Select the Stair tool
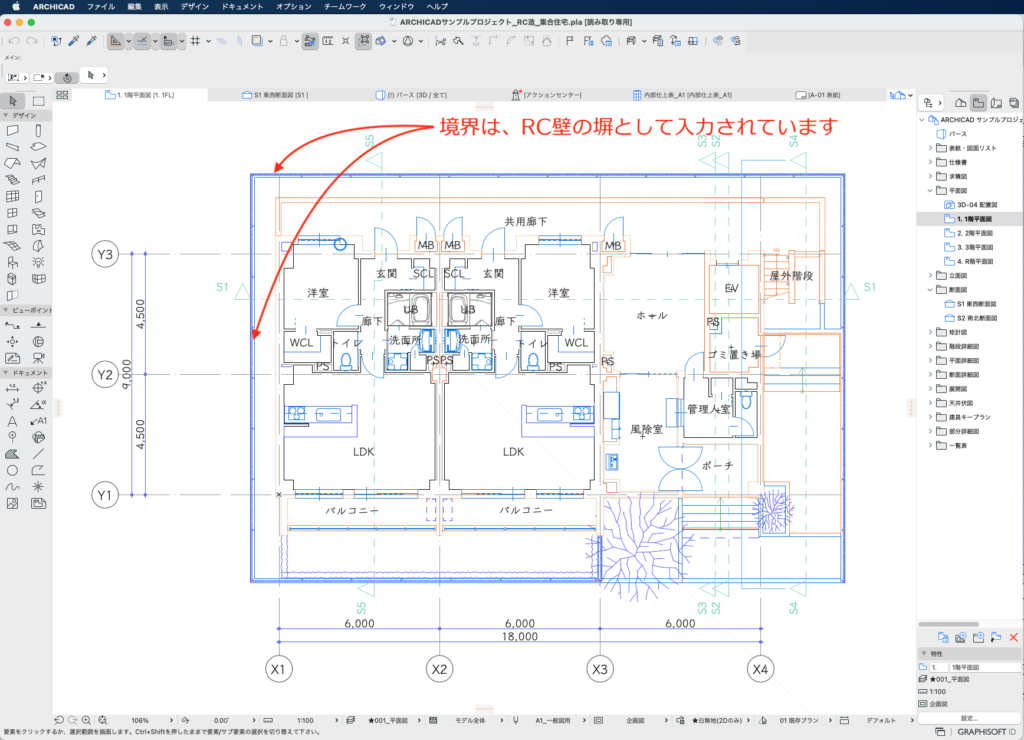1024x740 pixels. click(x=12, y=180)
